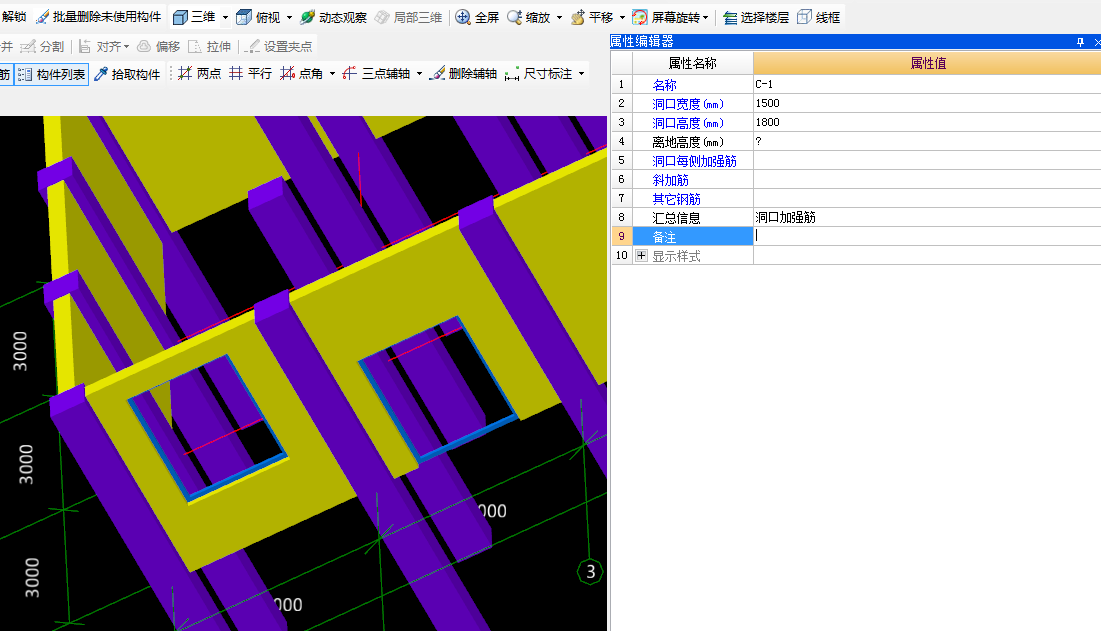Click the 属性值 column header
This screenshot has width=1101, height=631.
coord(928,63)
